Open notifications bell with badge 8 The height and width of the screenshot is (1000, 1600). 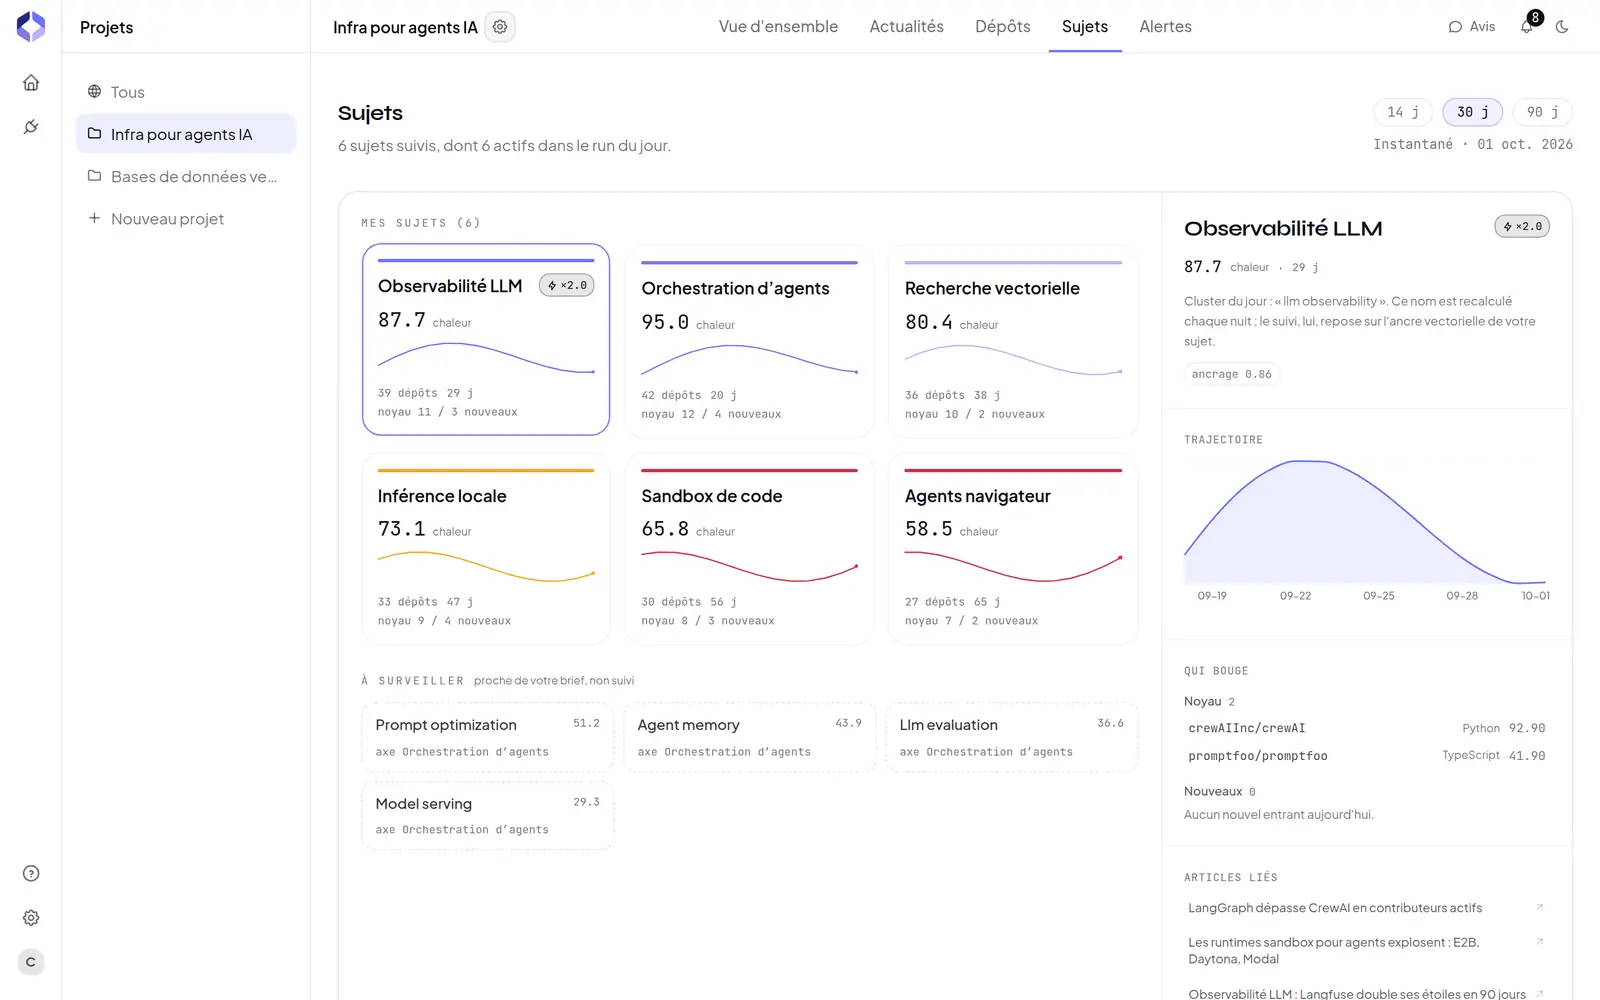pyautogui.click(x=1528, y=26)
